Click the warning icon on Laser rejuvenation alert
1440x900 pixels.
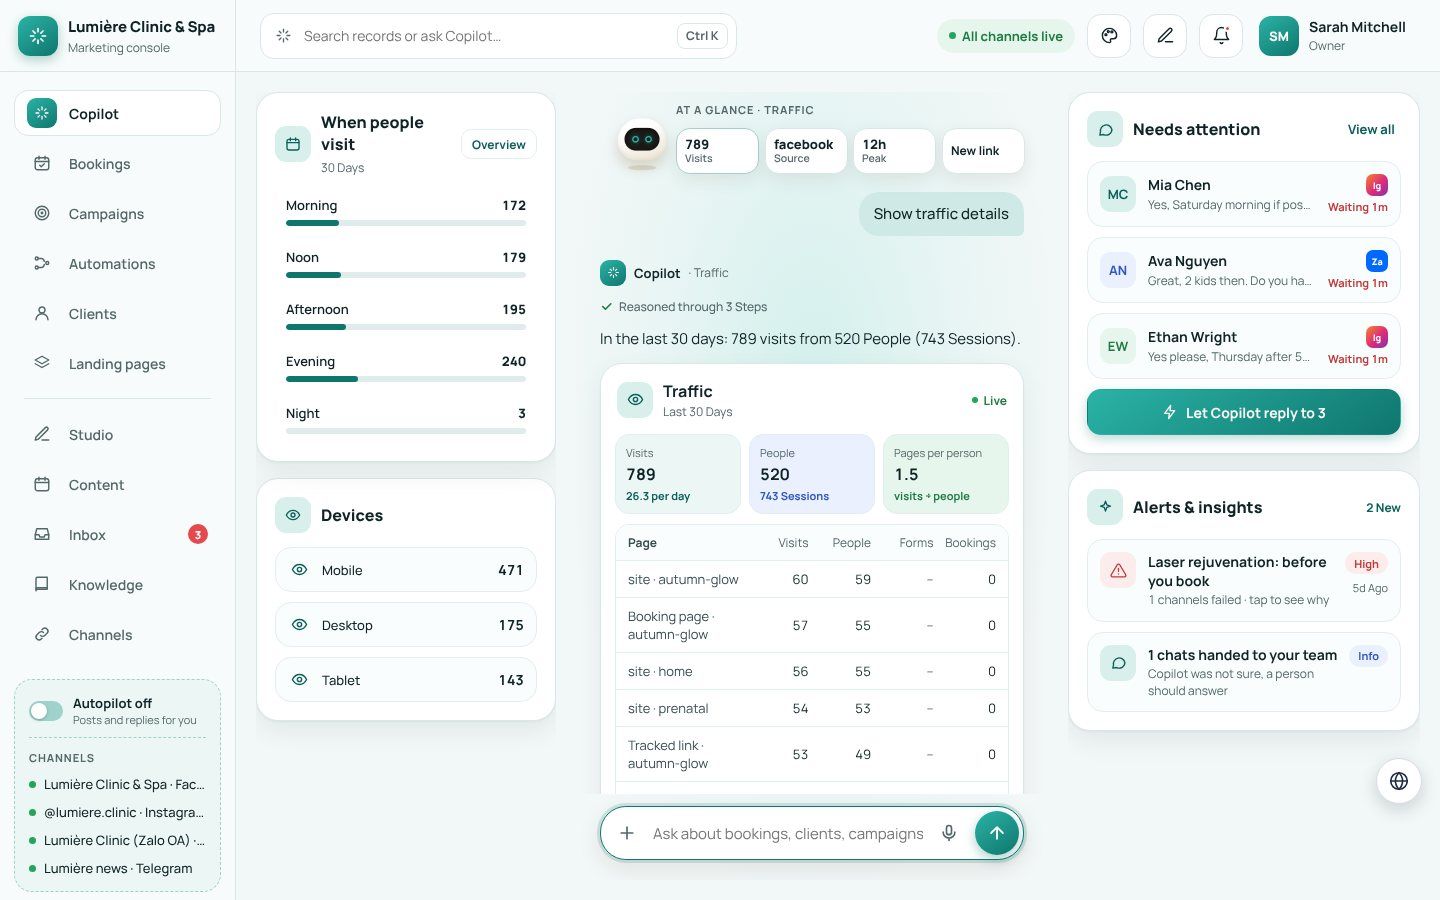click(1118, 571)
